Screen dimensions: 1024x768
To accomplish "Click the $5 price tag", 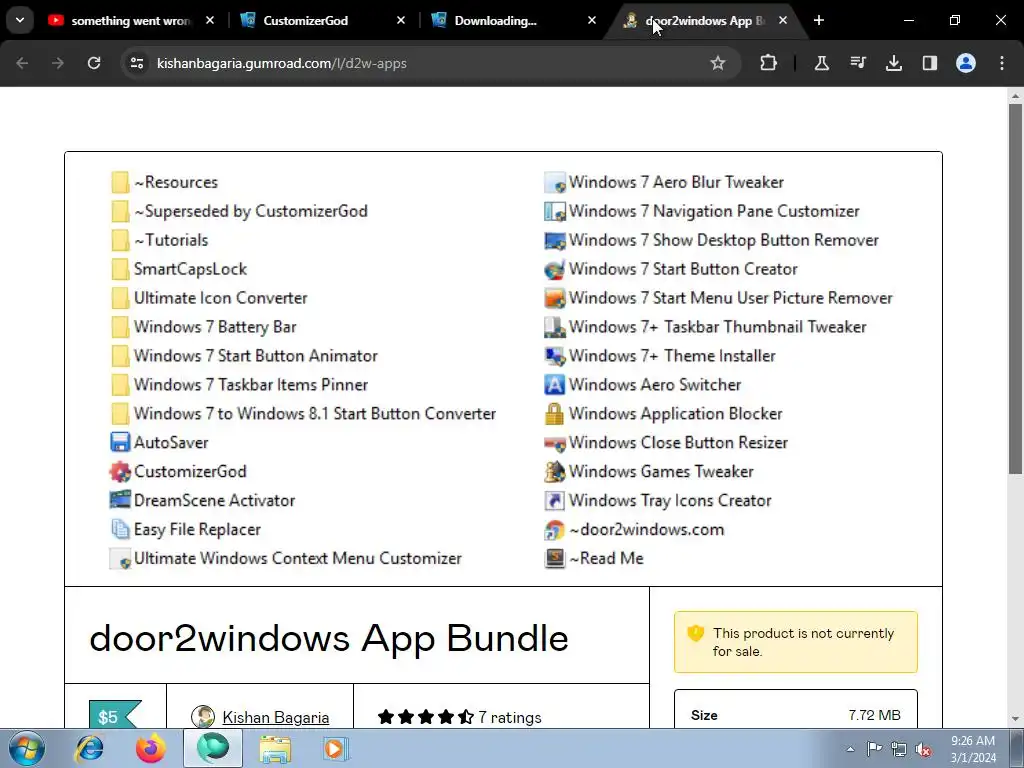I will [114, 716].
